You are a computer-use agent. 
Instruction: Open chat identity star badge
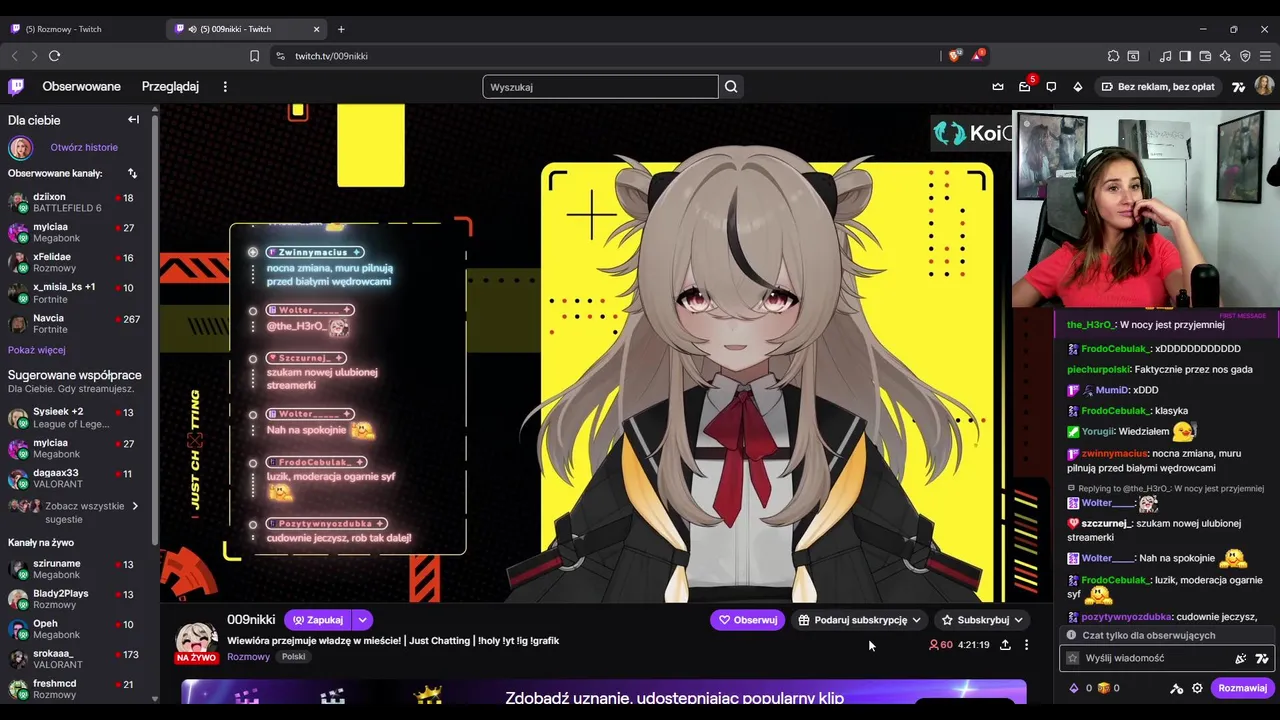click(1073, 658)
